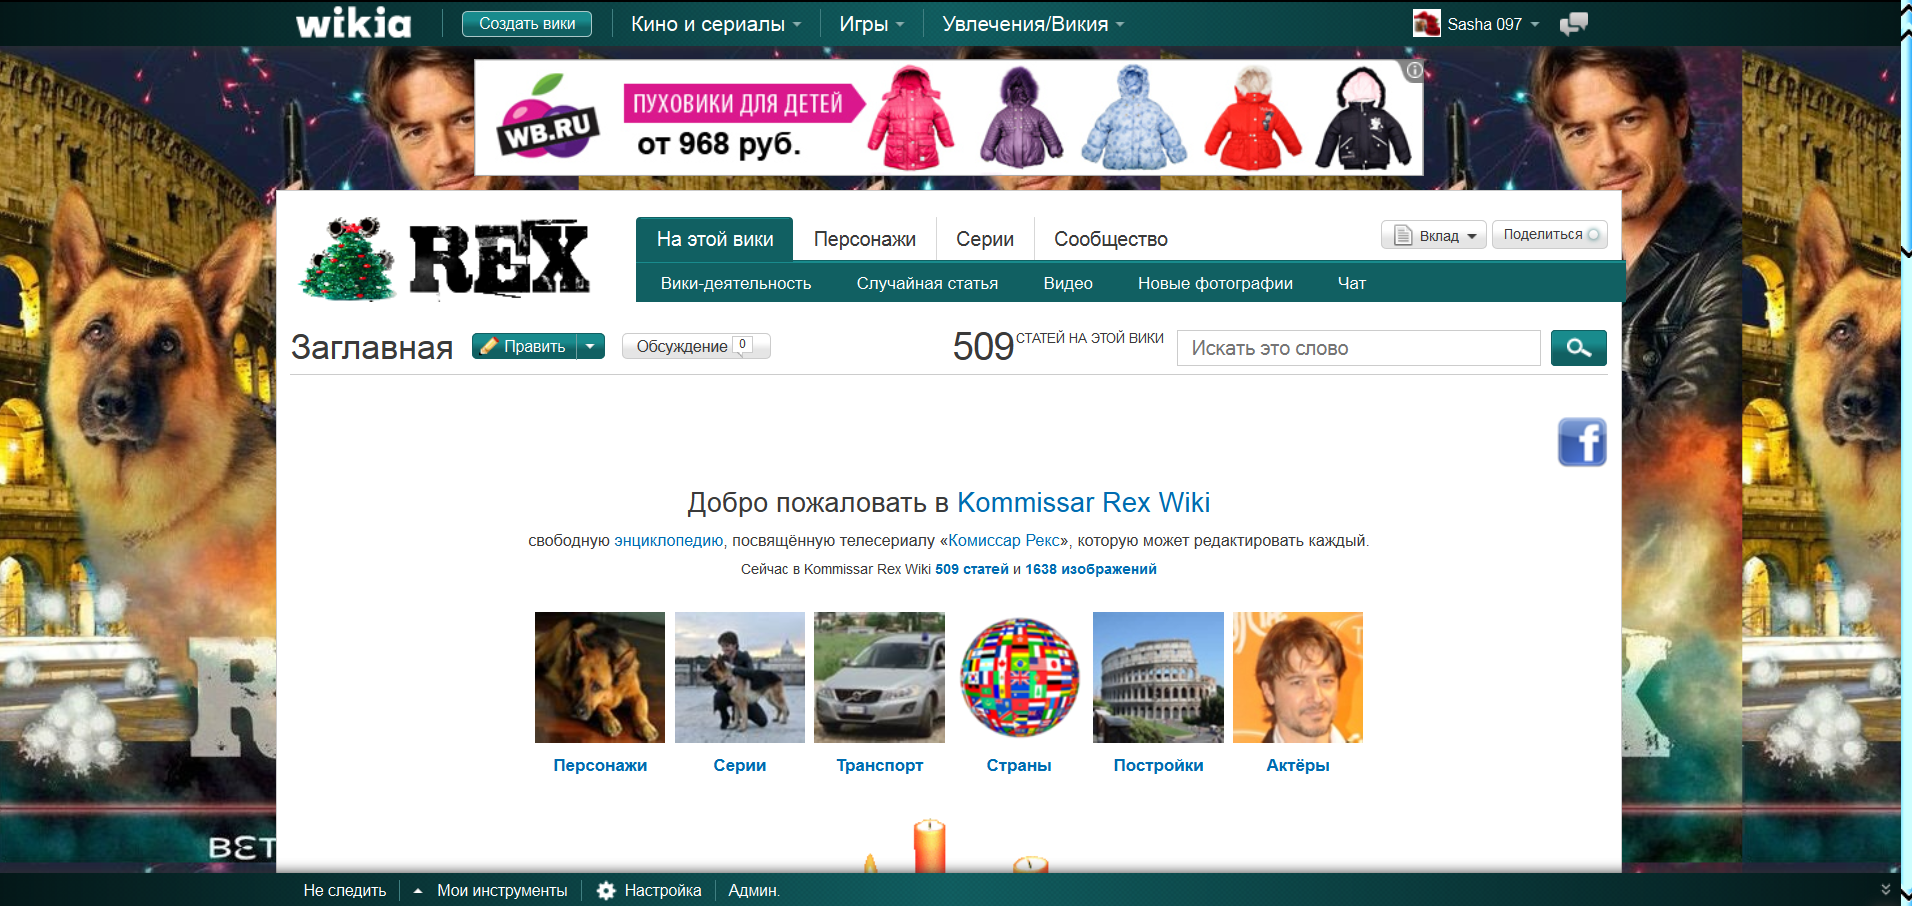
Task: Open the Sasha 097 account dropdown
Action: coord(1494,24)
